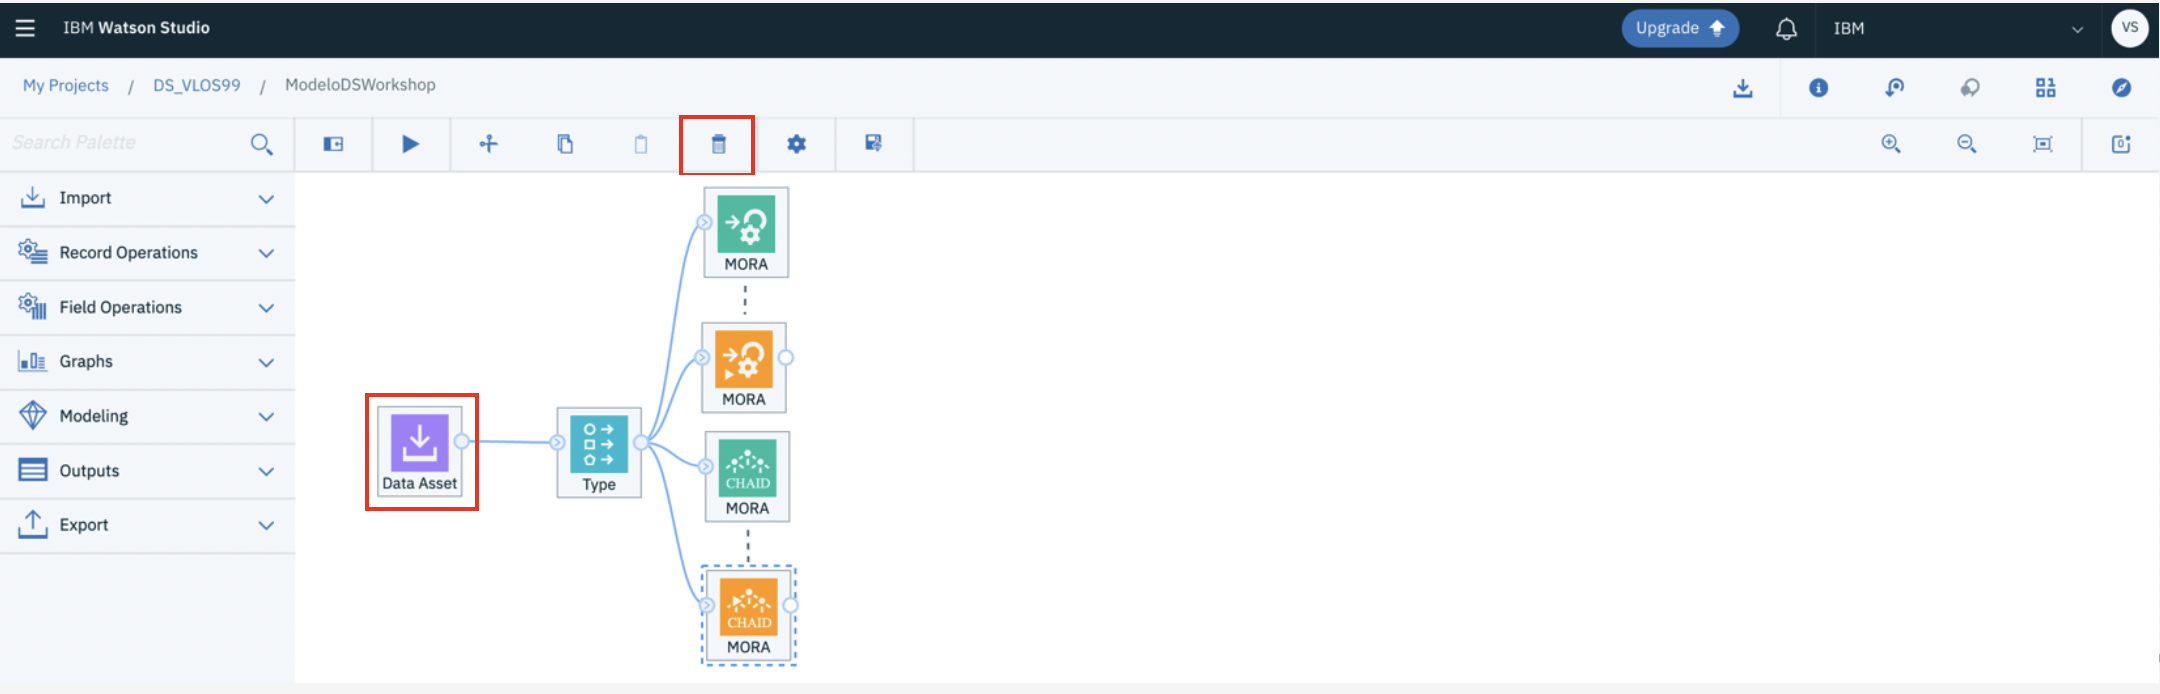2160x694 pixels.
Task: Open the compass tour icon
Action: 2121,88
